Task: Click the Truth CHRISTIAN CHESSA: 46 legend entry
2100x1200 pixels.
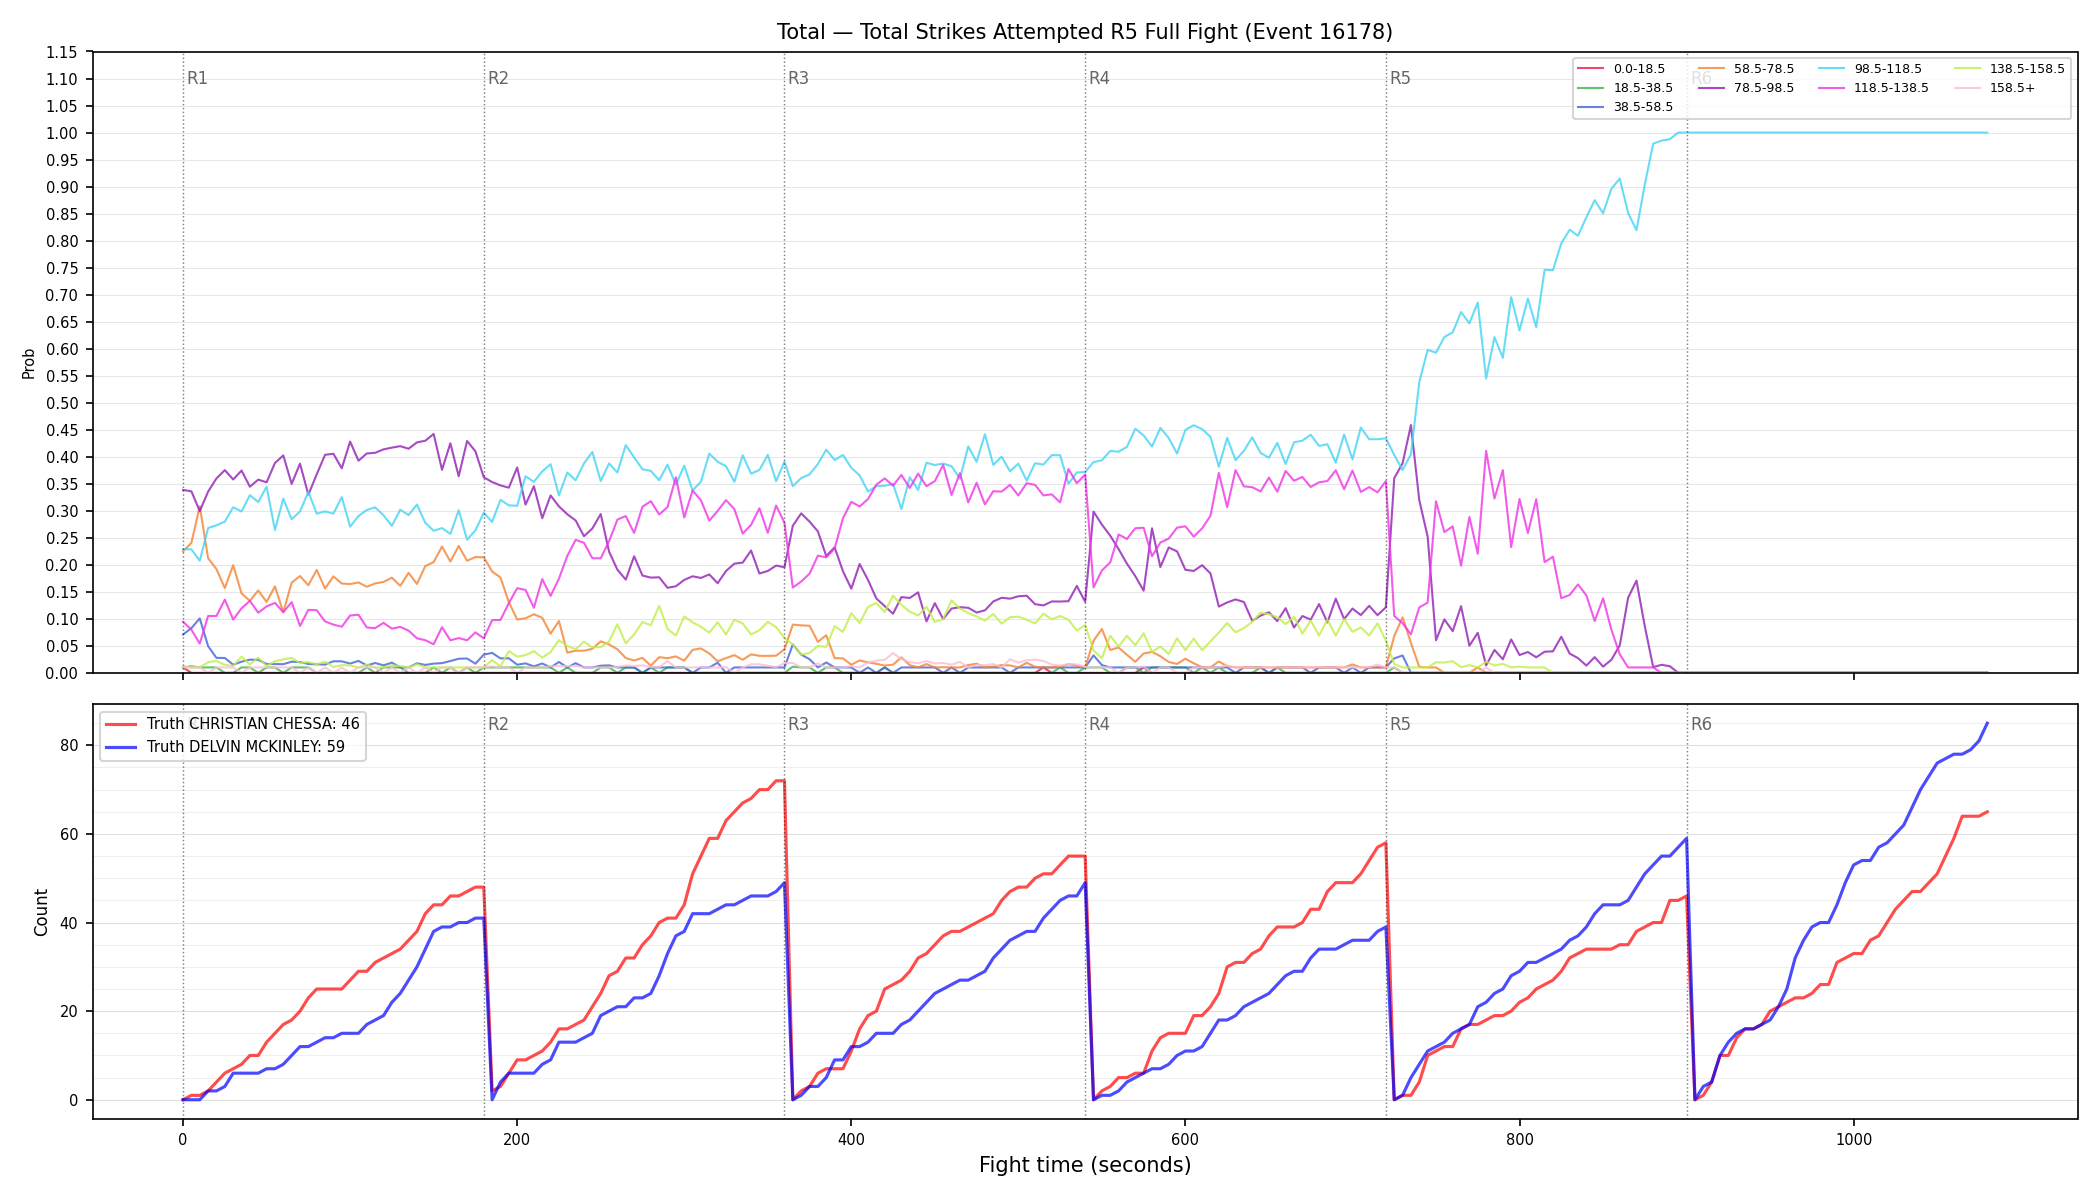Action: tap(232, 724)
